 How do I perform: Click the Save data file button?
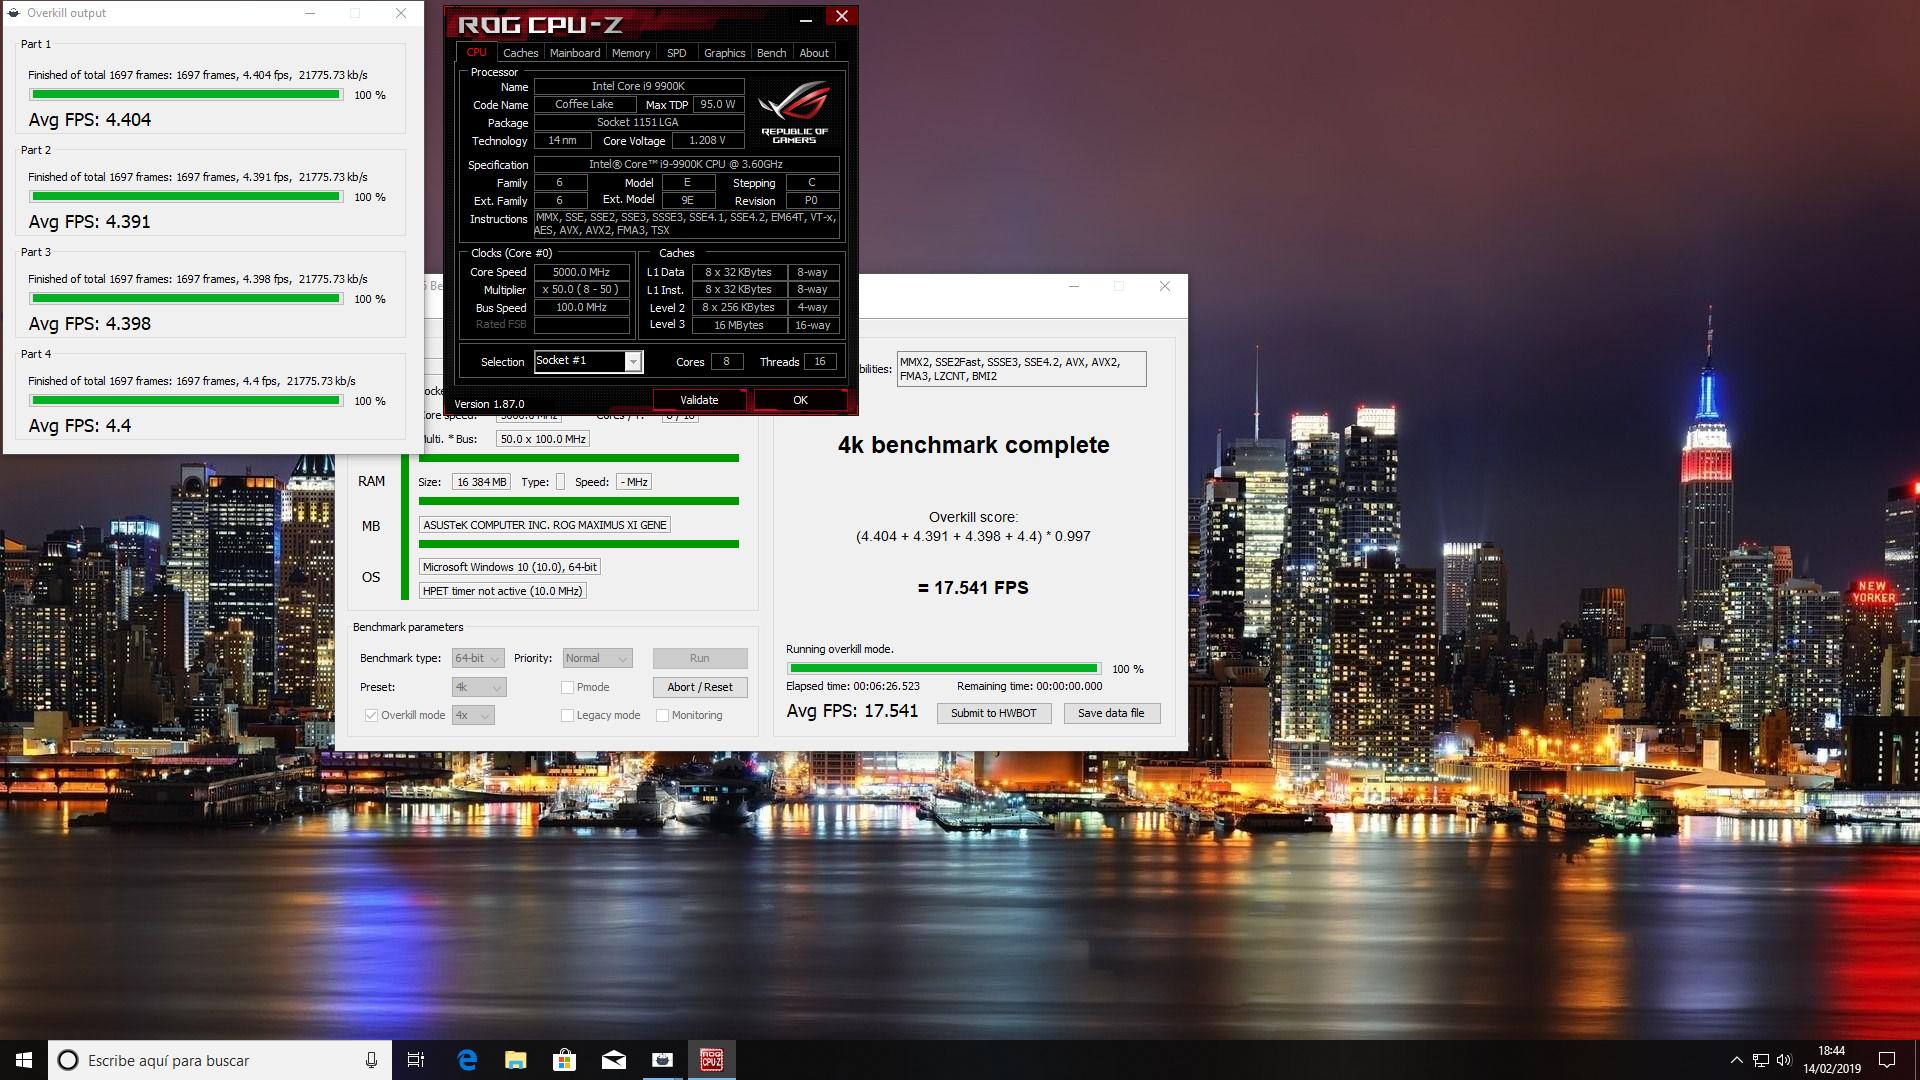point(1111,713)
